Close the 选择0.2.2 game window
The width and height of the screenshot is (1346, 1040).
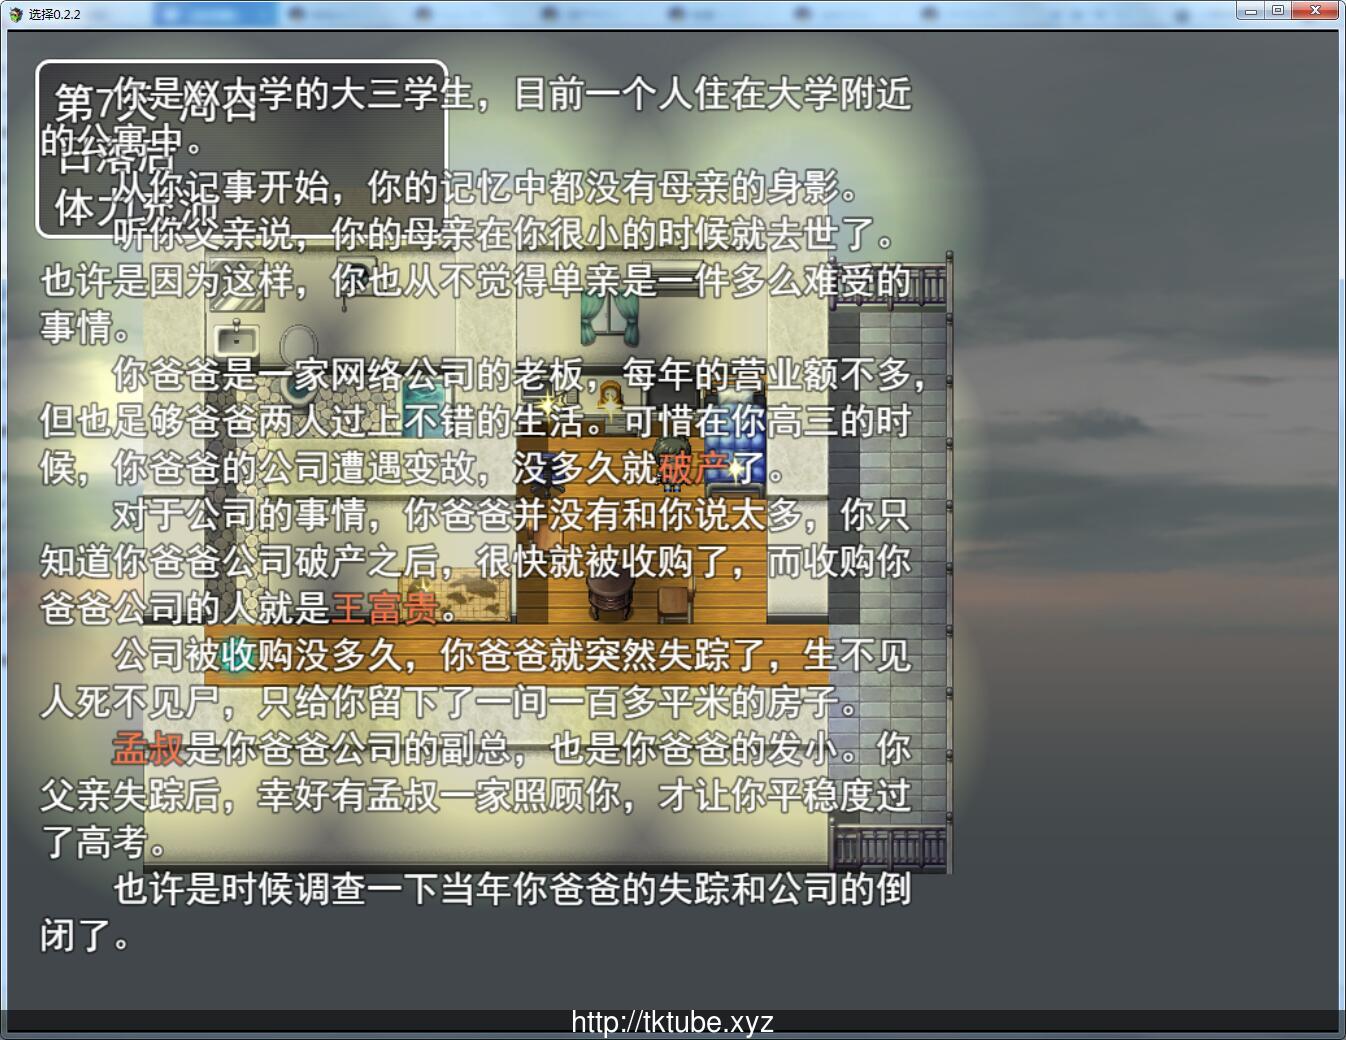tap(1315, 10)
